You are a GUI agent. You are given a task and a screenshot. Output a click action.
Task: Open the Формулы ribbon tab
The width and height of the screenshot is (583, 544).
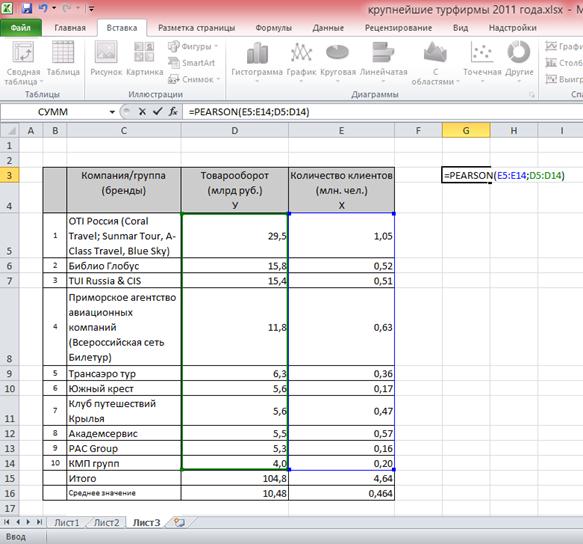tap(274, 28)
